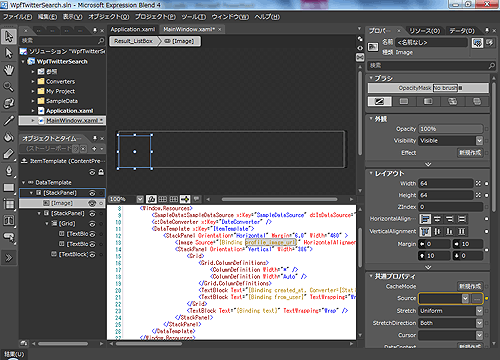Image resolution: width=500 pixels, height=360 pixels.
Task: Open the StretchDirection dropdown
Action: coord(479,323)
